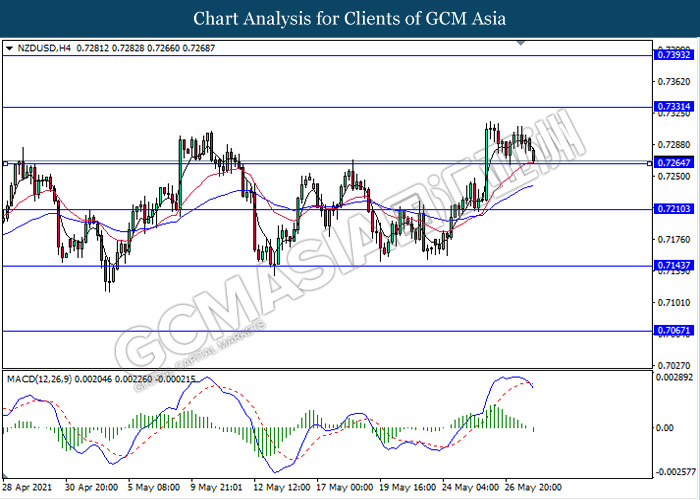Select the 0.73314 resistance level label

[674, 107]
